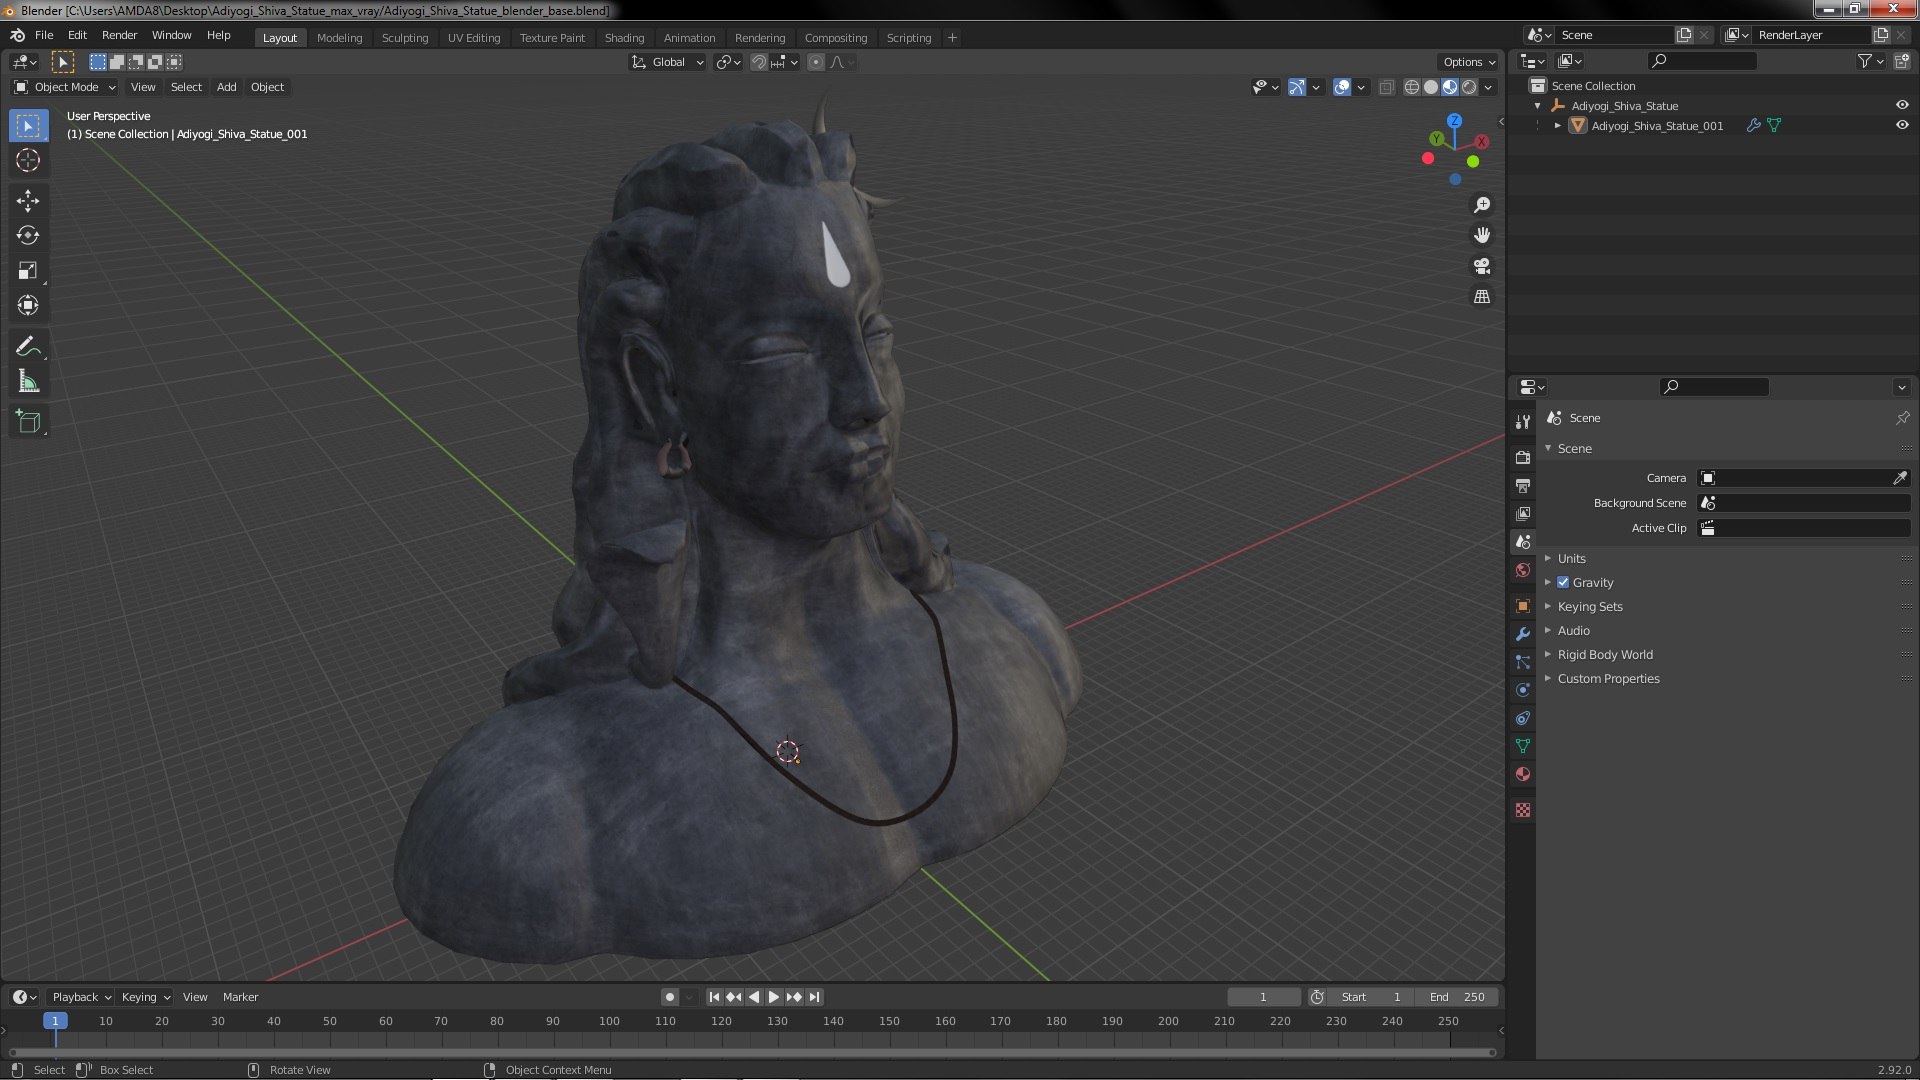1920x1080 pixels.
Task: Open the Material properties tab
Action: click(1523, 774)
